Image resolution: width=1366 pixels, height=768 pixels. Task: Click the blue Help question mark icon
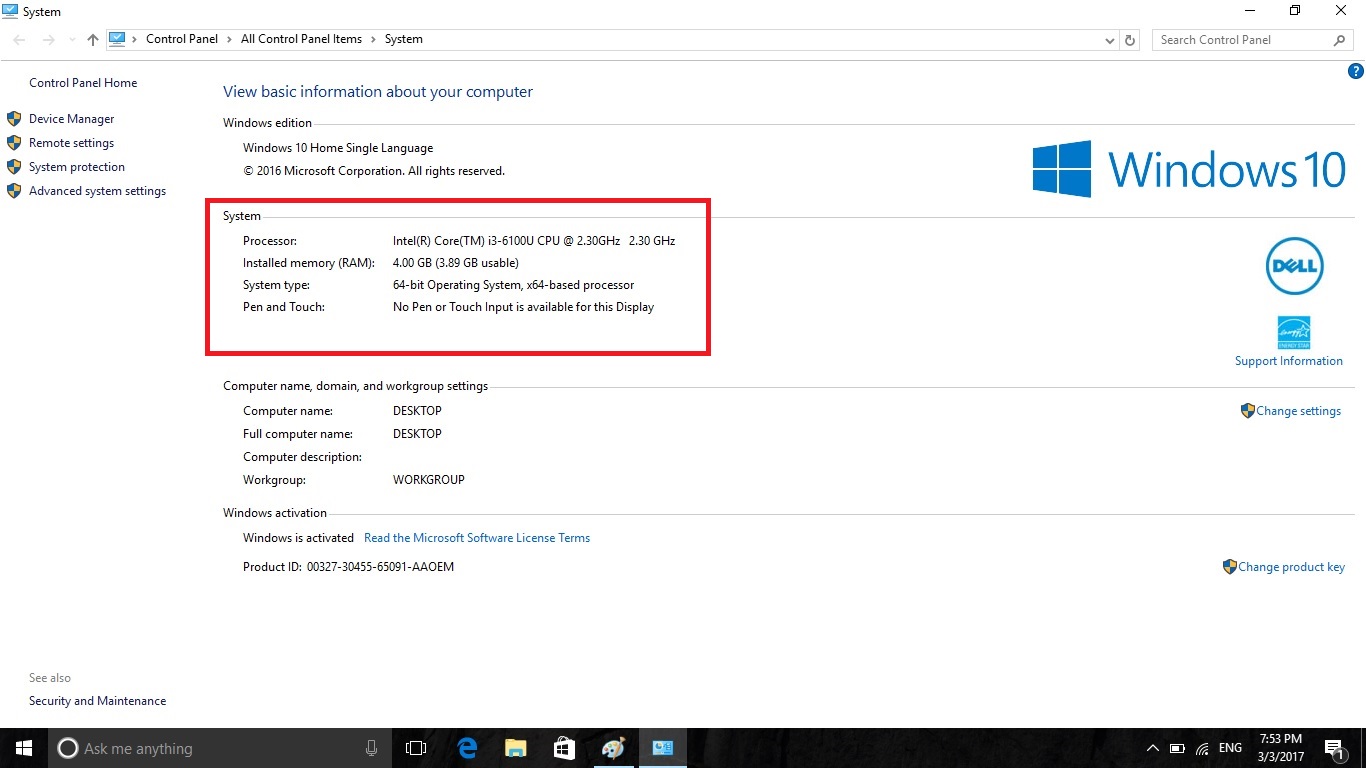(x=1356, y=71)
